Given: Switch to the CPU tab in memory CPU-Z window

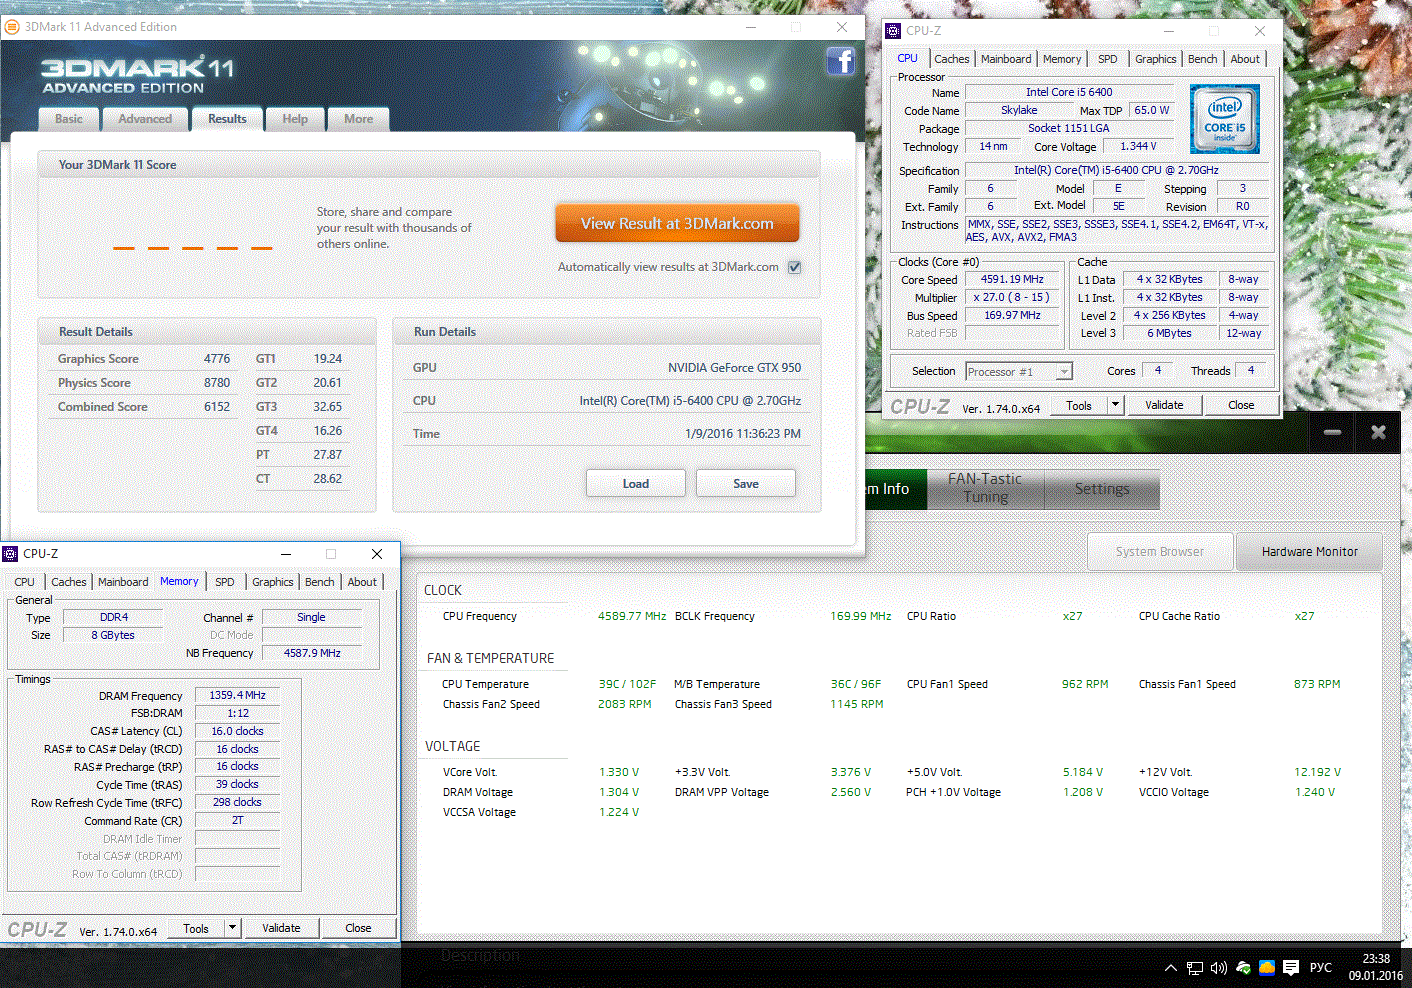Looking at the screenshot, I should 25,582.
